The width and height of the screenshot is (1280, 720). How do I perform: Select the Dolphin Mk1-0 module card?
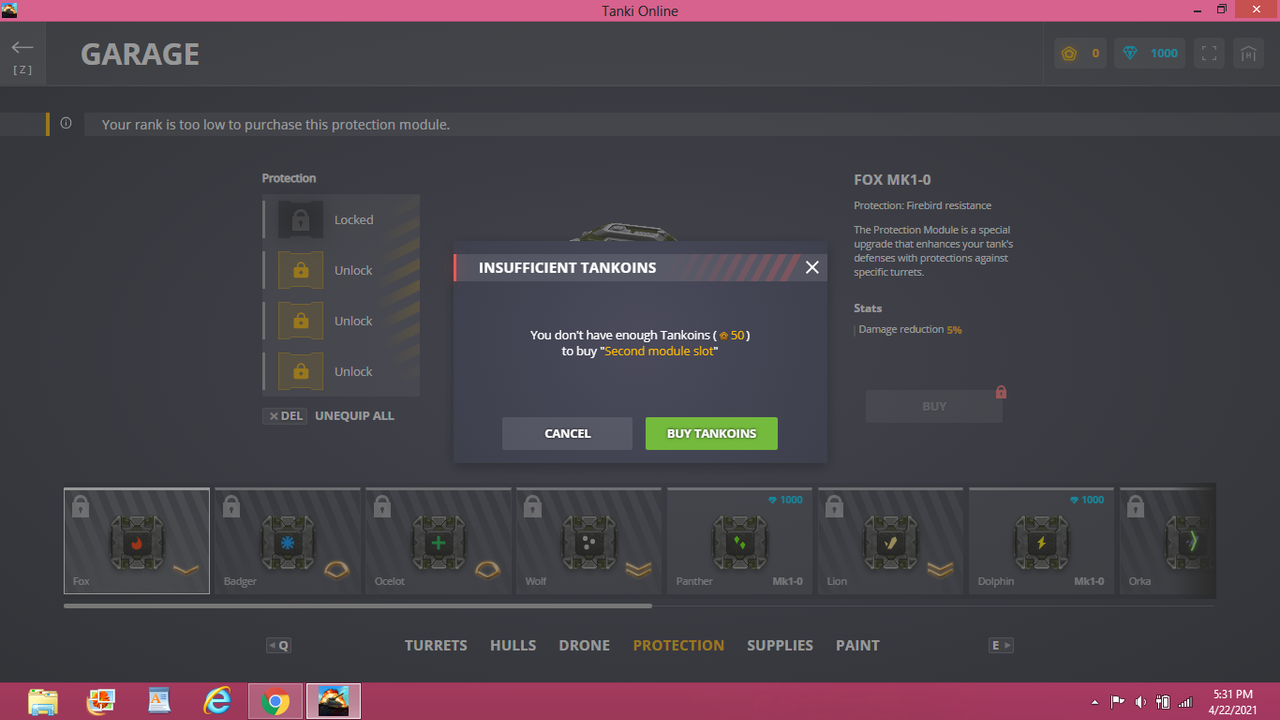point(1043,541)
